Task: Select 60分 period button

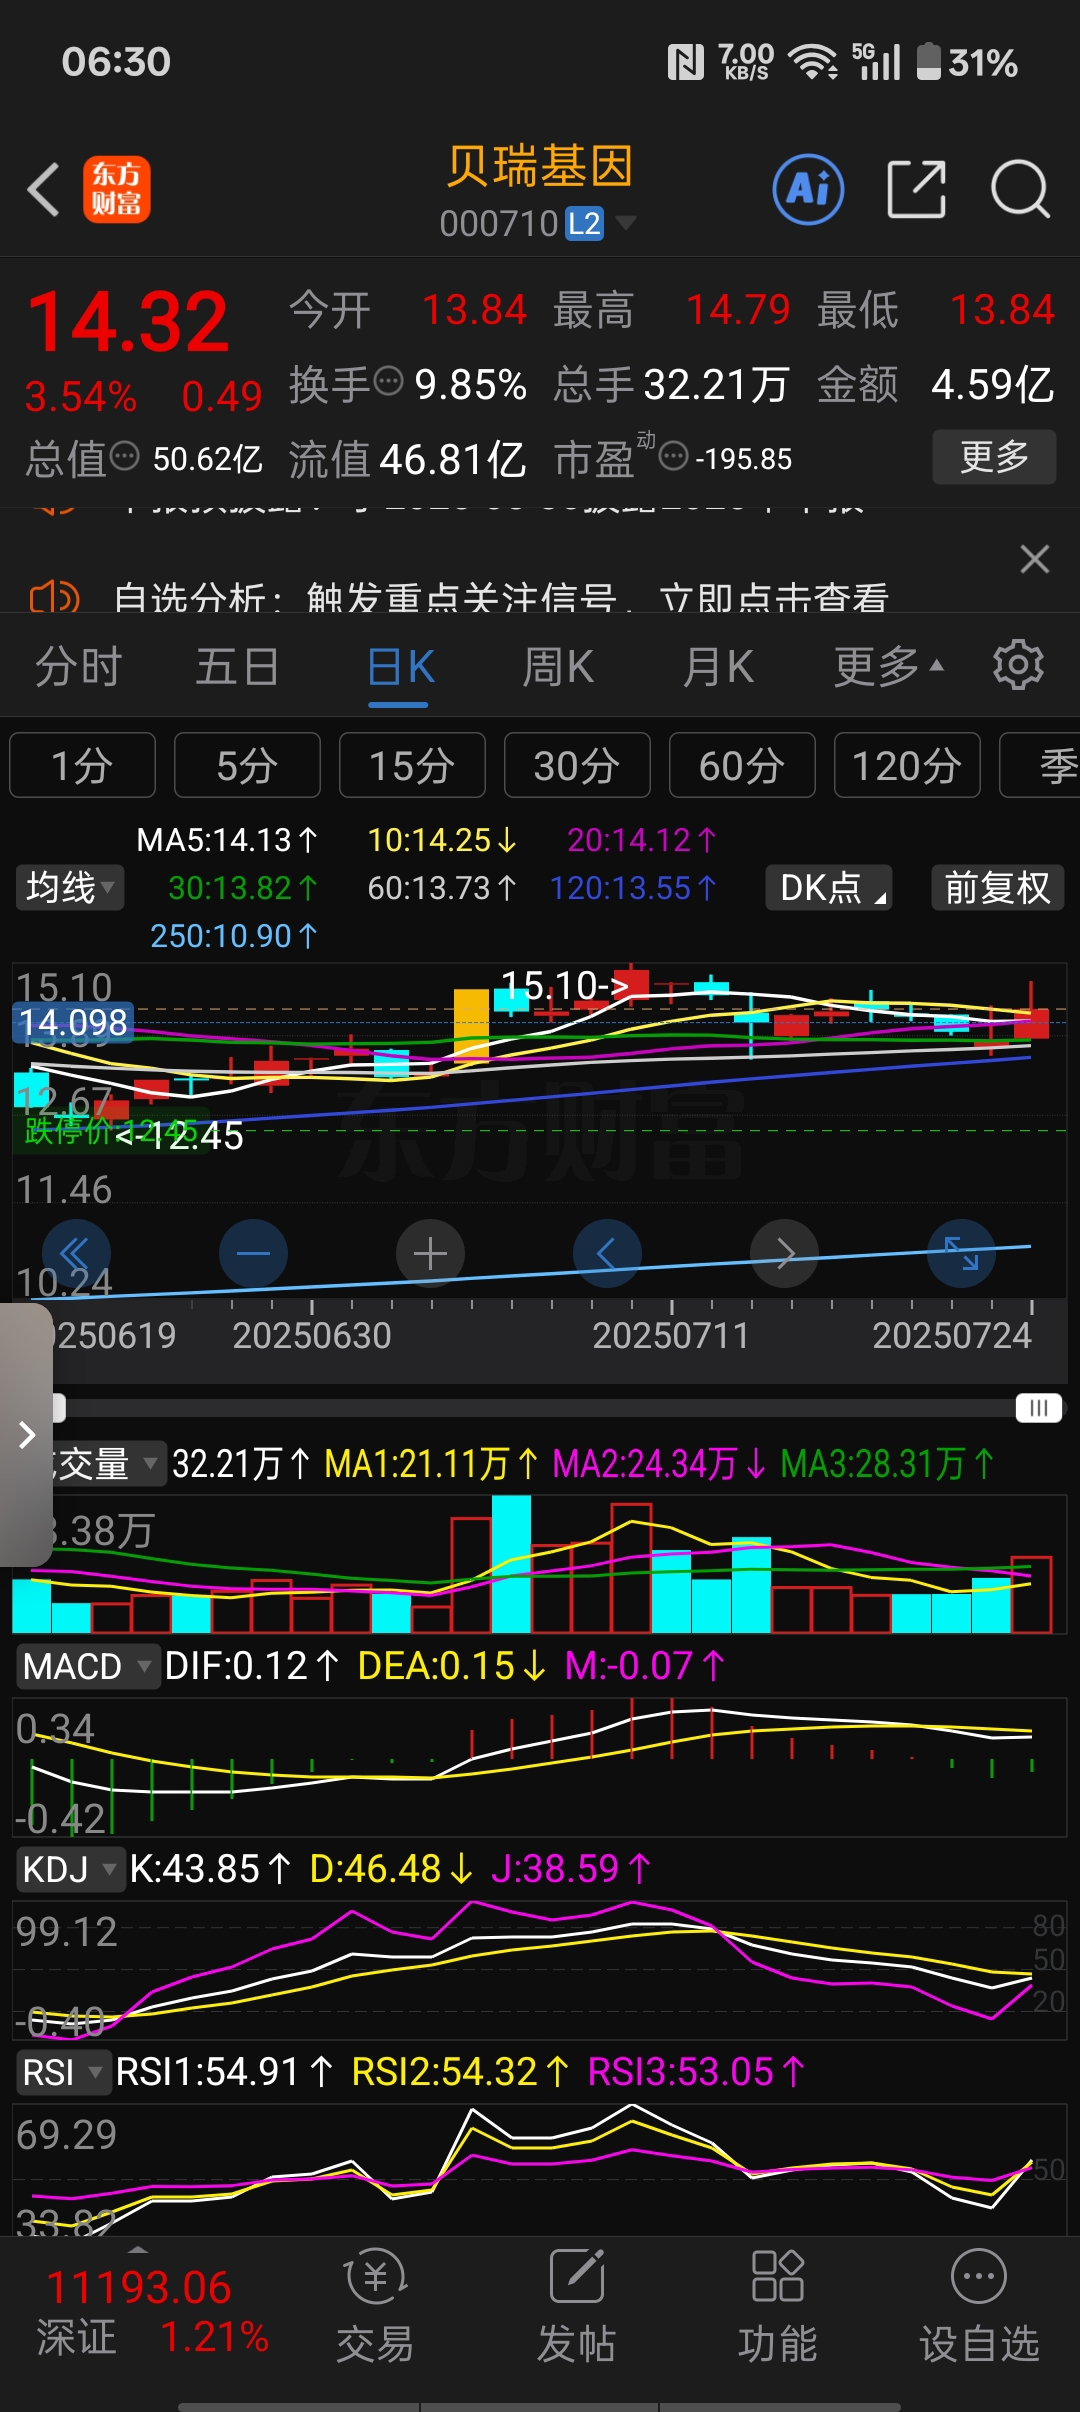Action: tap(742, 765)
